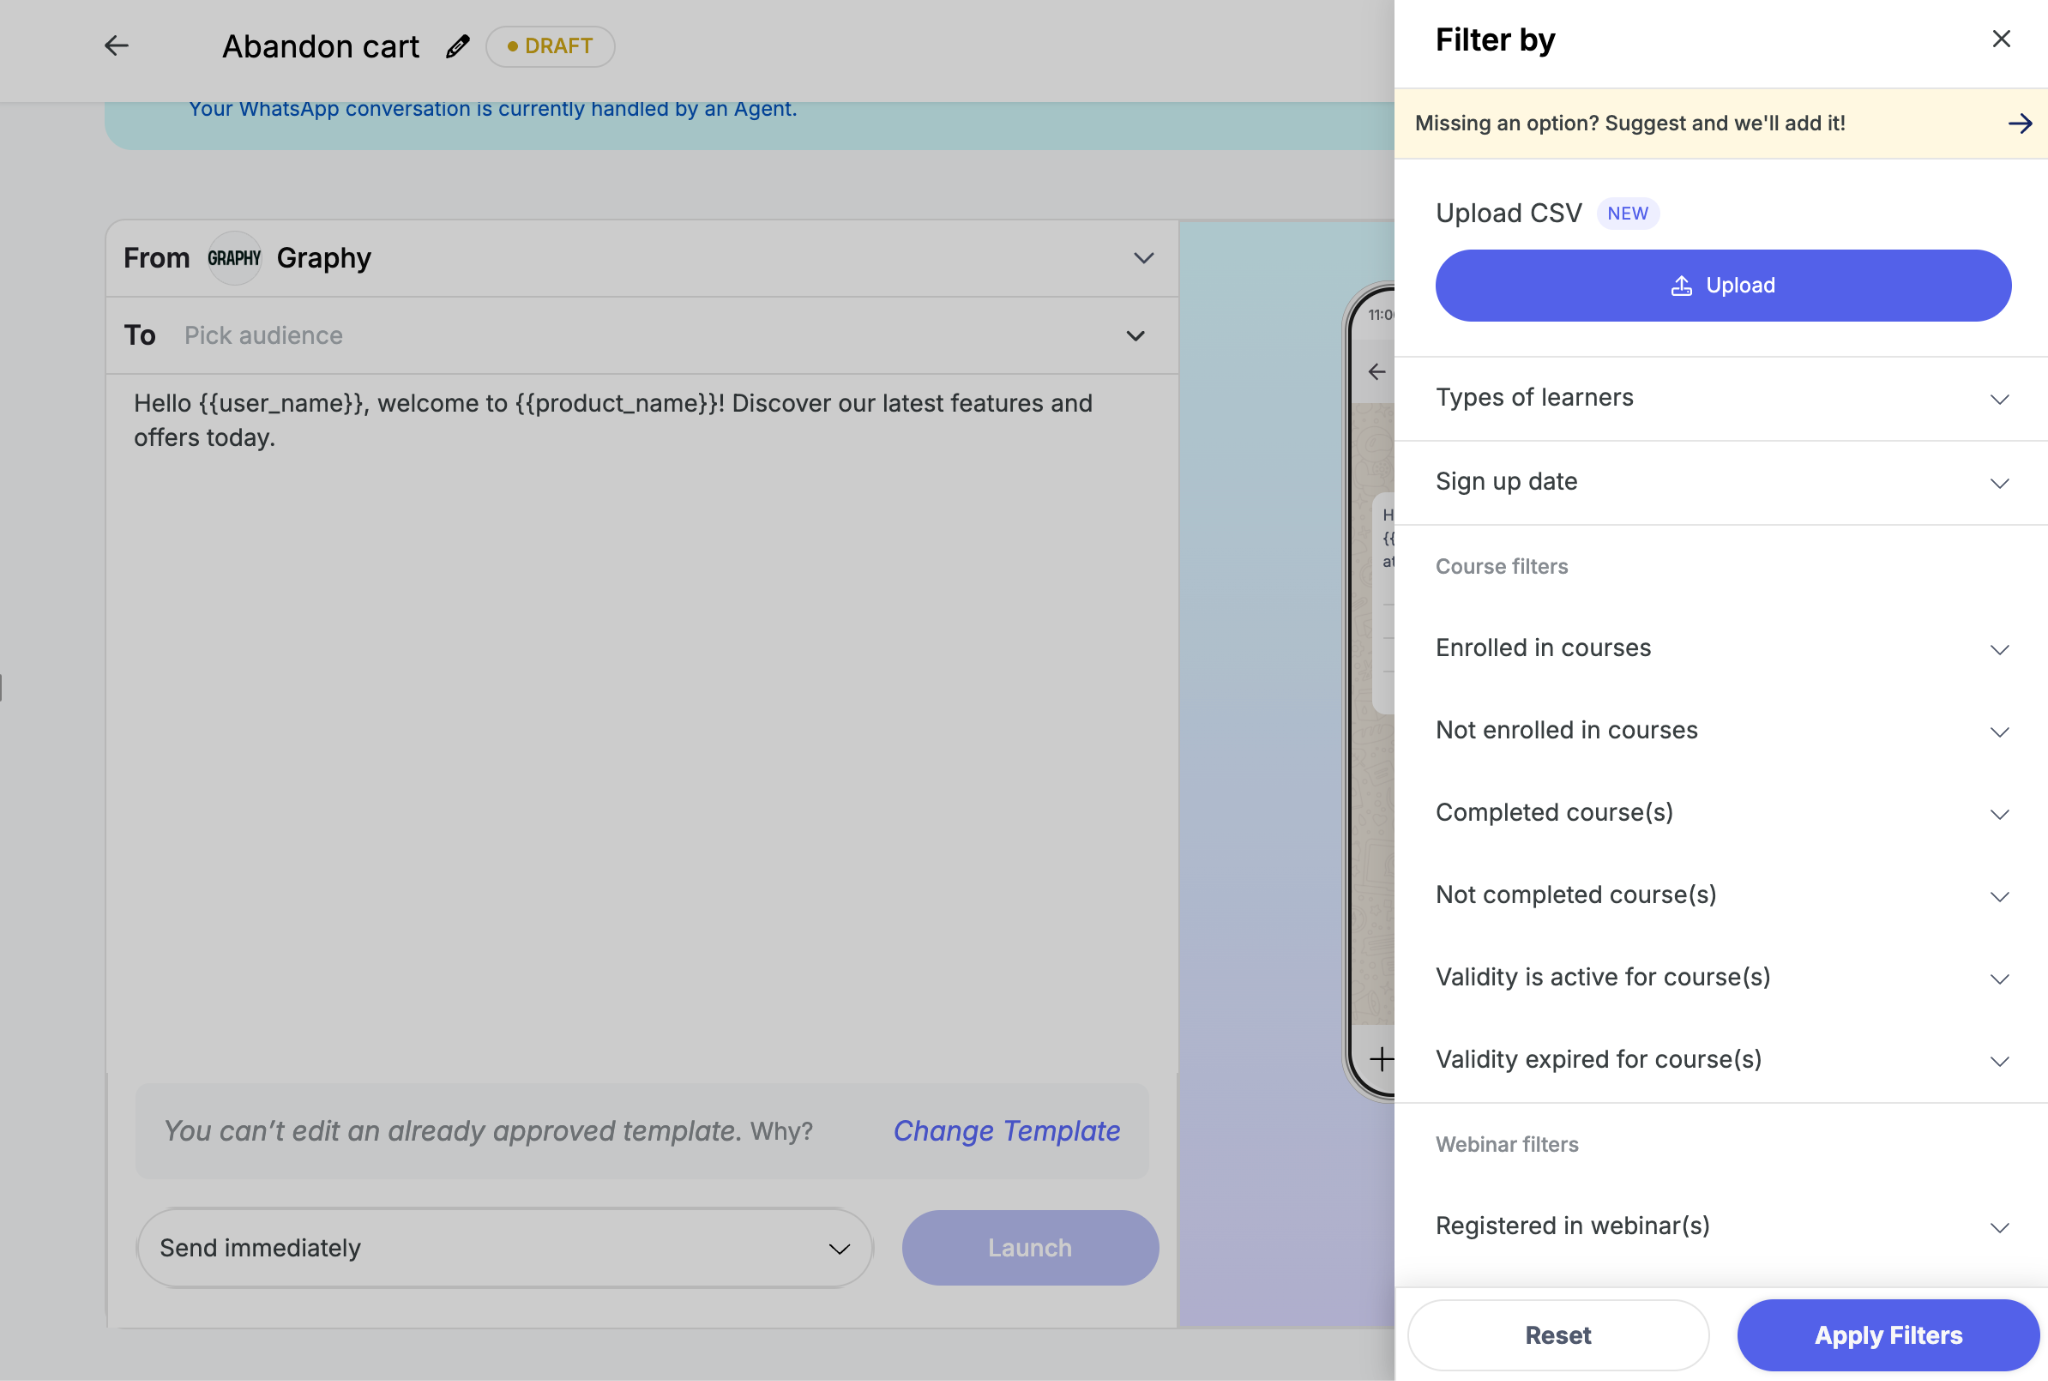Screen dimensions: 2048x1381
Task: Open the Pick audience dropdown
Action: click(642, 335)
